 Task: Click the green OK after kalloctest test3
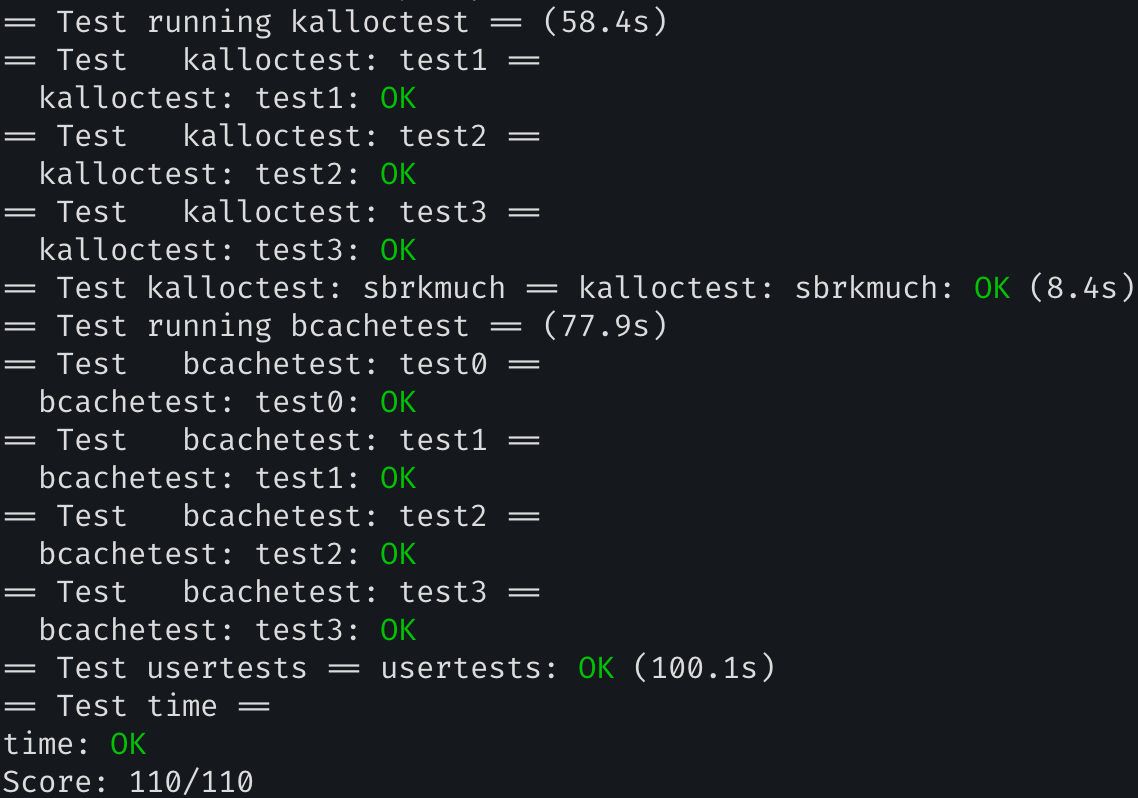[x=398, y=250]
